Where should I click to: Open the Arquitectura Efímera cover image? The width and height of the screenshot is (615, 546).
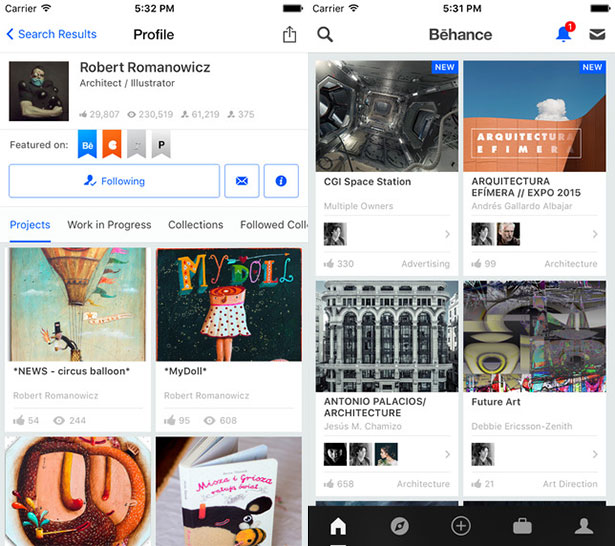point(535,116)
